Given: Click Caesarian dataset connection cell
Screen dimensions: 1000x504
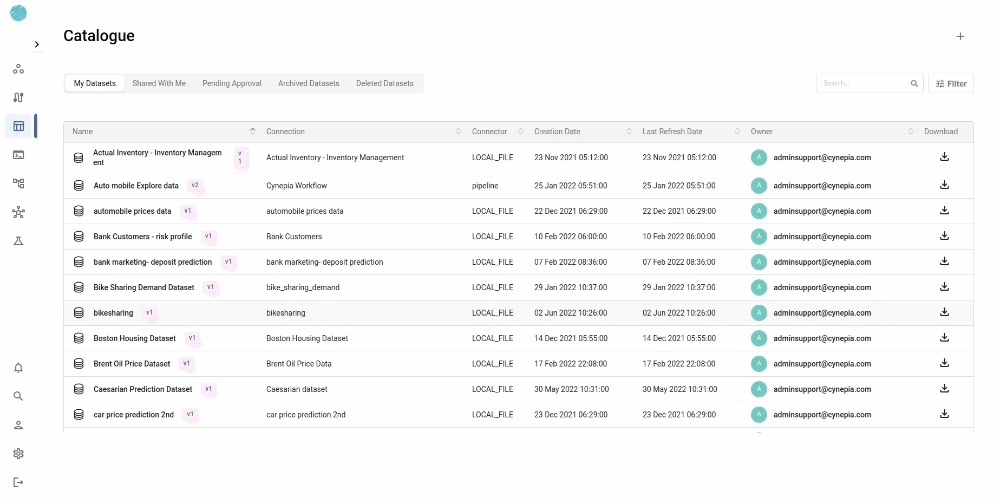Looking at the screenshot, I should (297, 389).
